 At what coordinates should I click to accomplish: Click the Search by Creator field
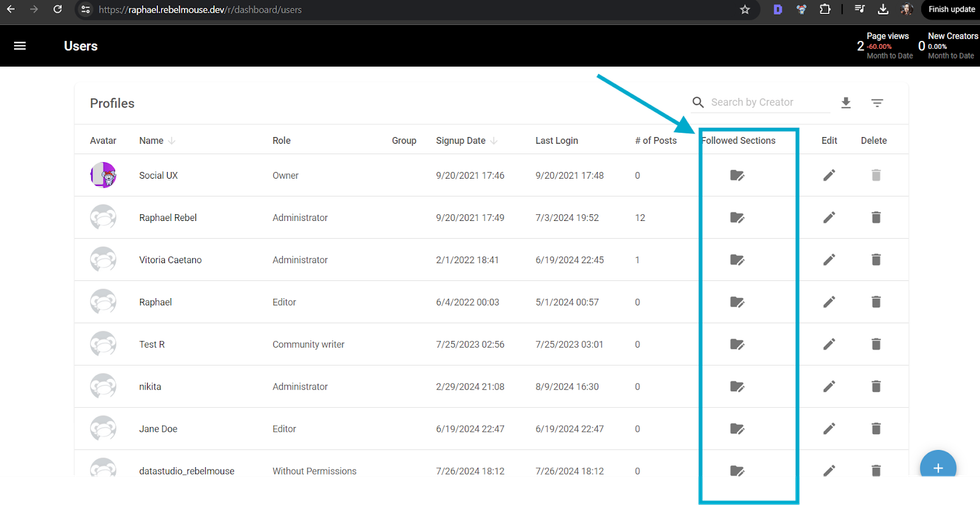coord(768,102)
